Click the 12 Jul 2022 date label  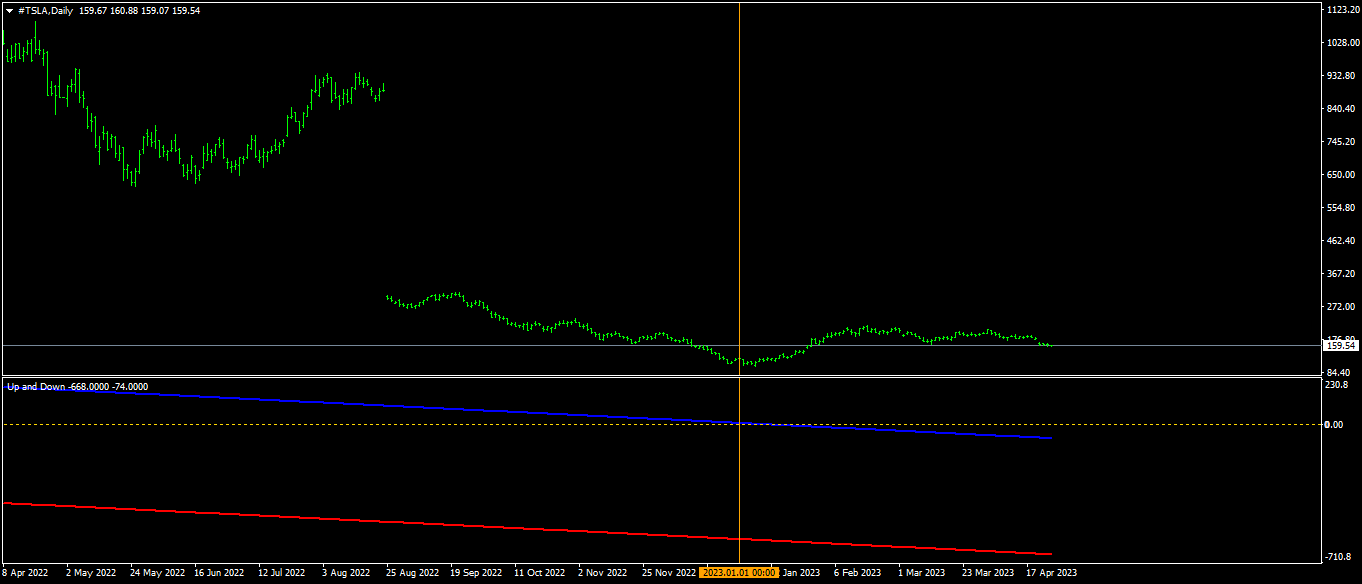point(281,573)
